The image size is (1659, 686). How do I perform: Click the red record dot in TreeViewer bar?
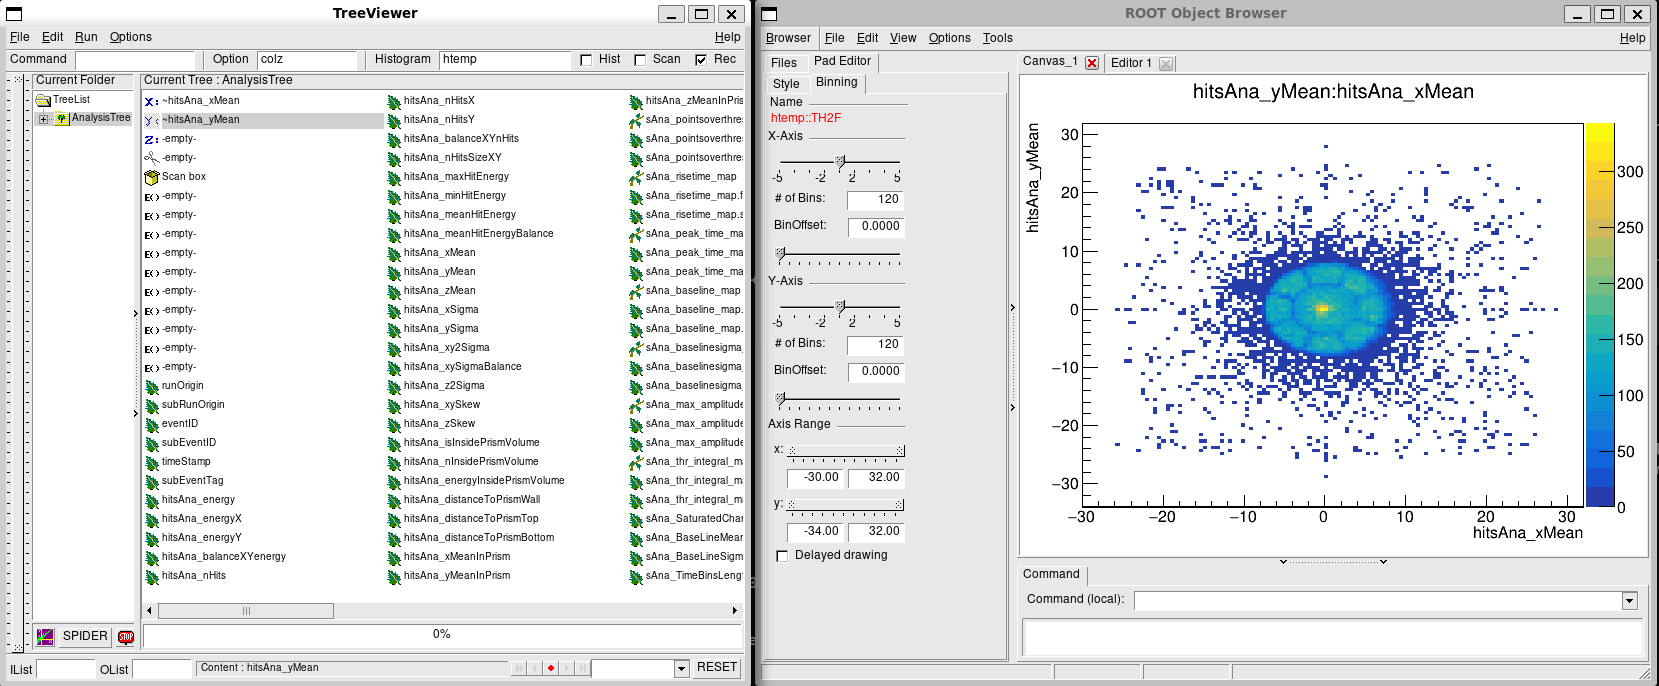(550, 668)
